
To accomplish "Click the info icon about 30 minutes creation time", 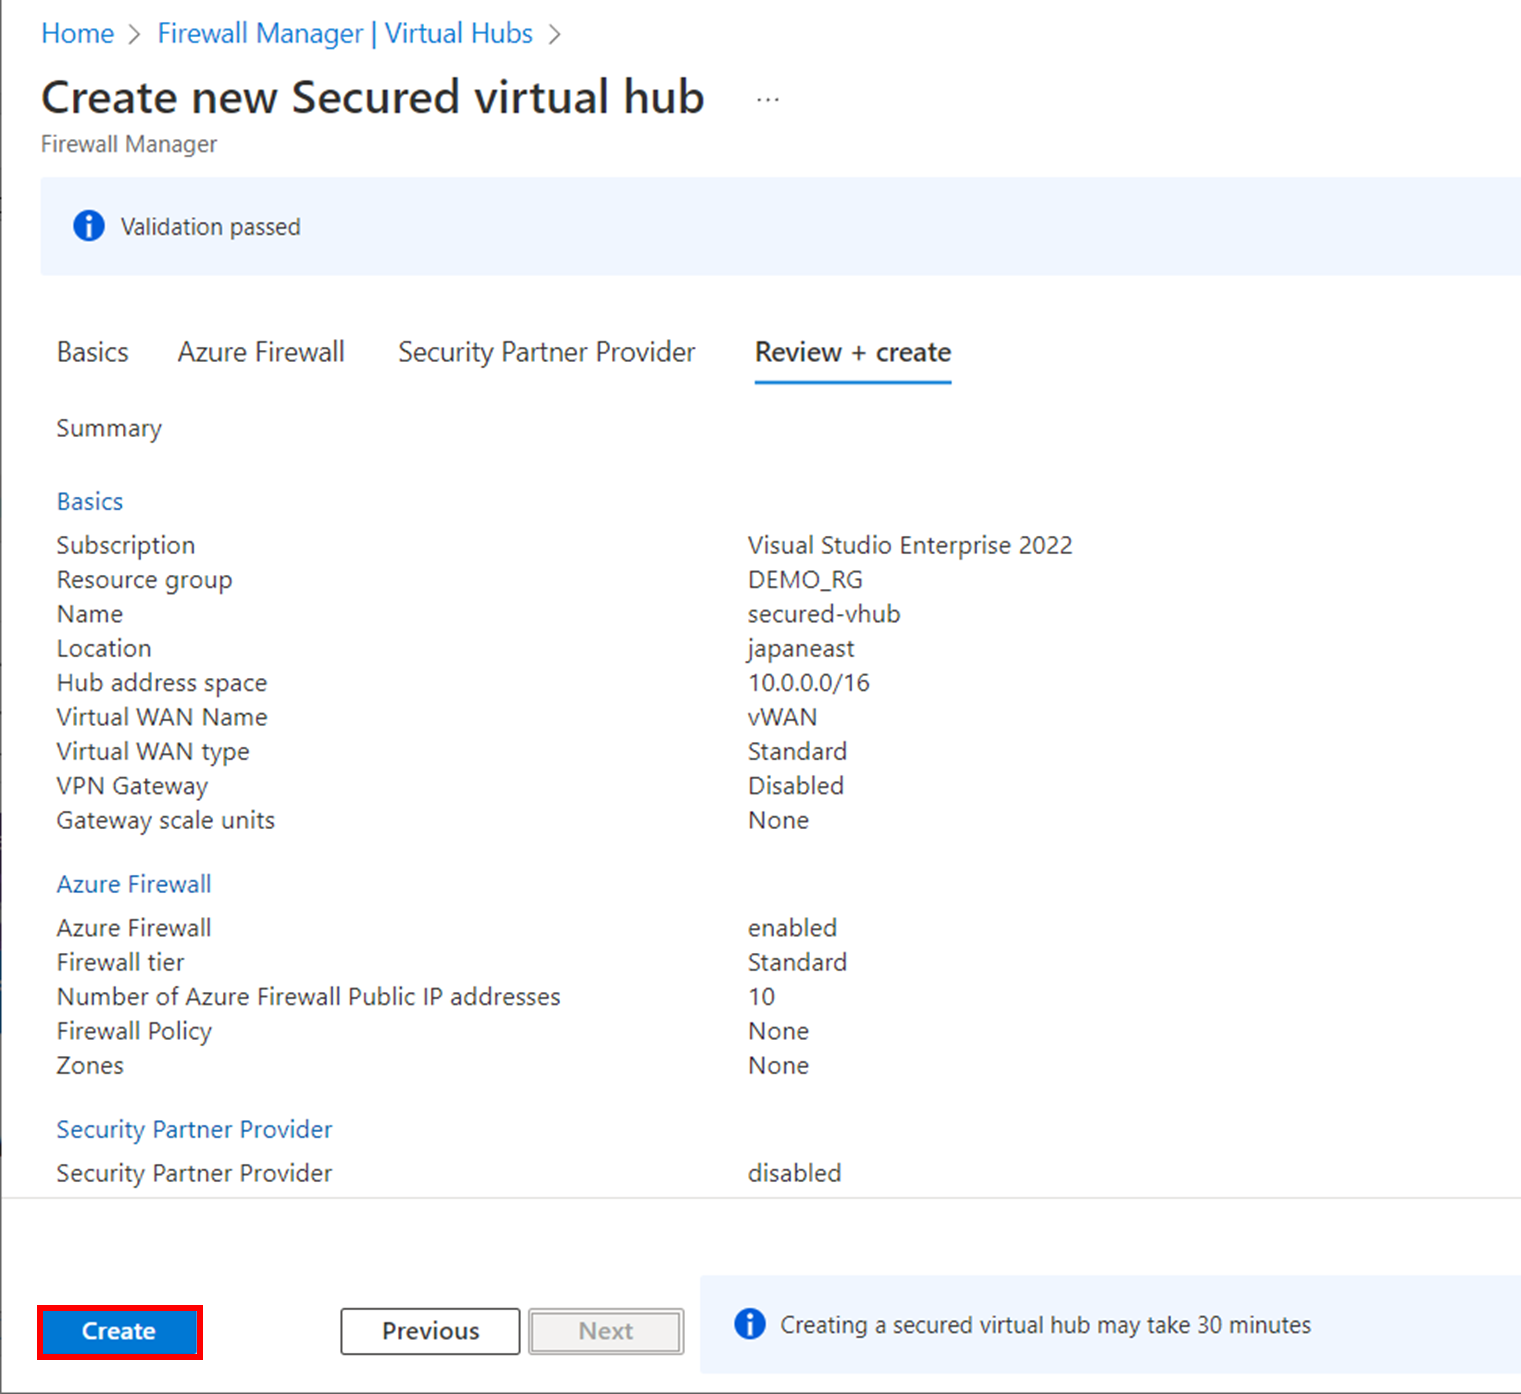I will [x=749, y=1324].
